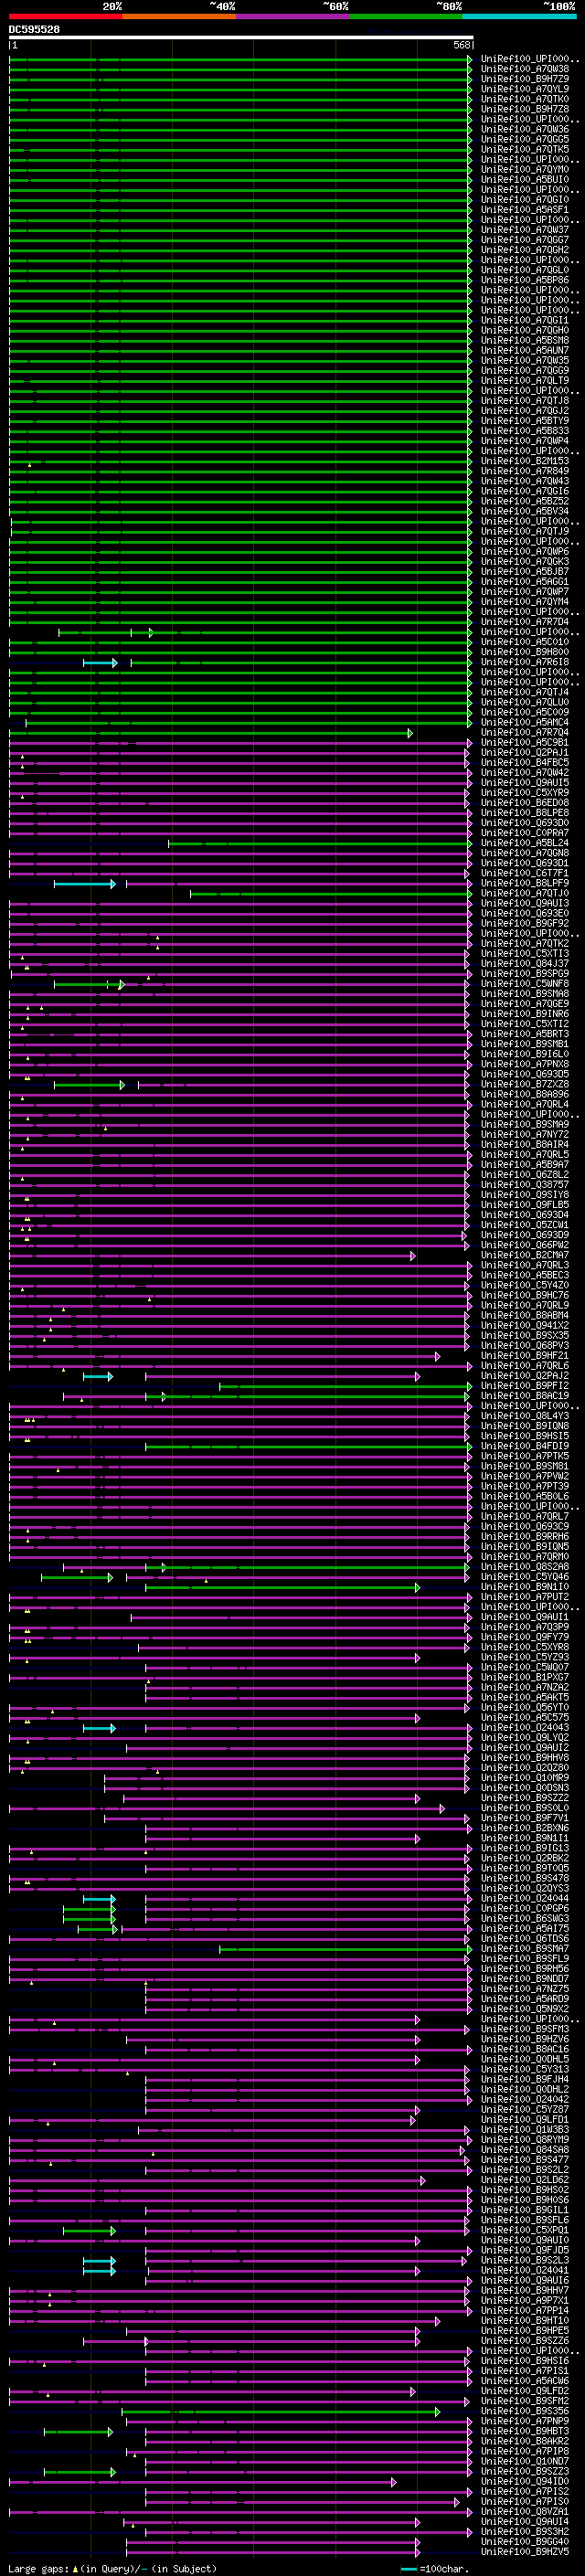Select hit label UniRef100_Q8L4Y3
The image size is (585, 2576).
click(525, 1416)
